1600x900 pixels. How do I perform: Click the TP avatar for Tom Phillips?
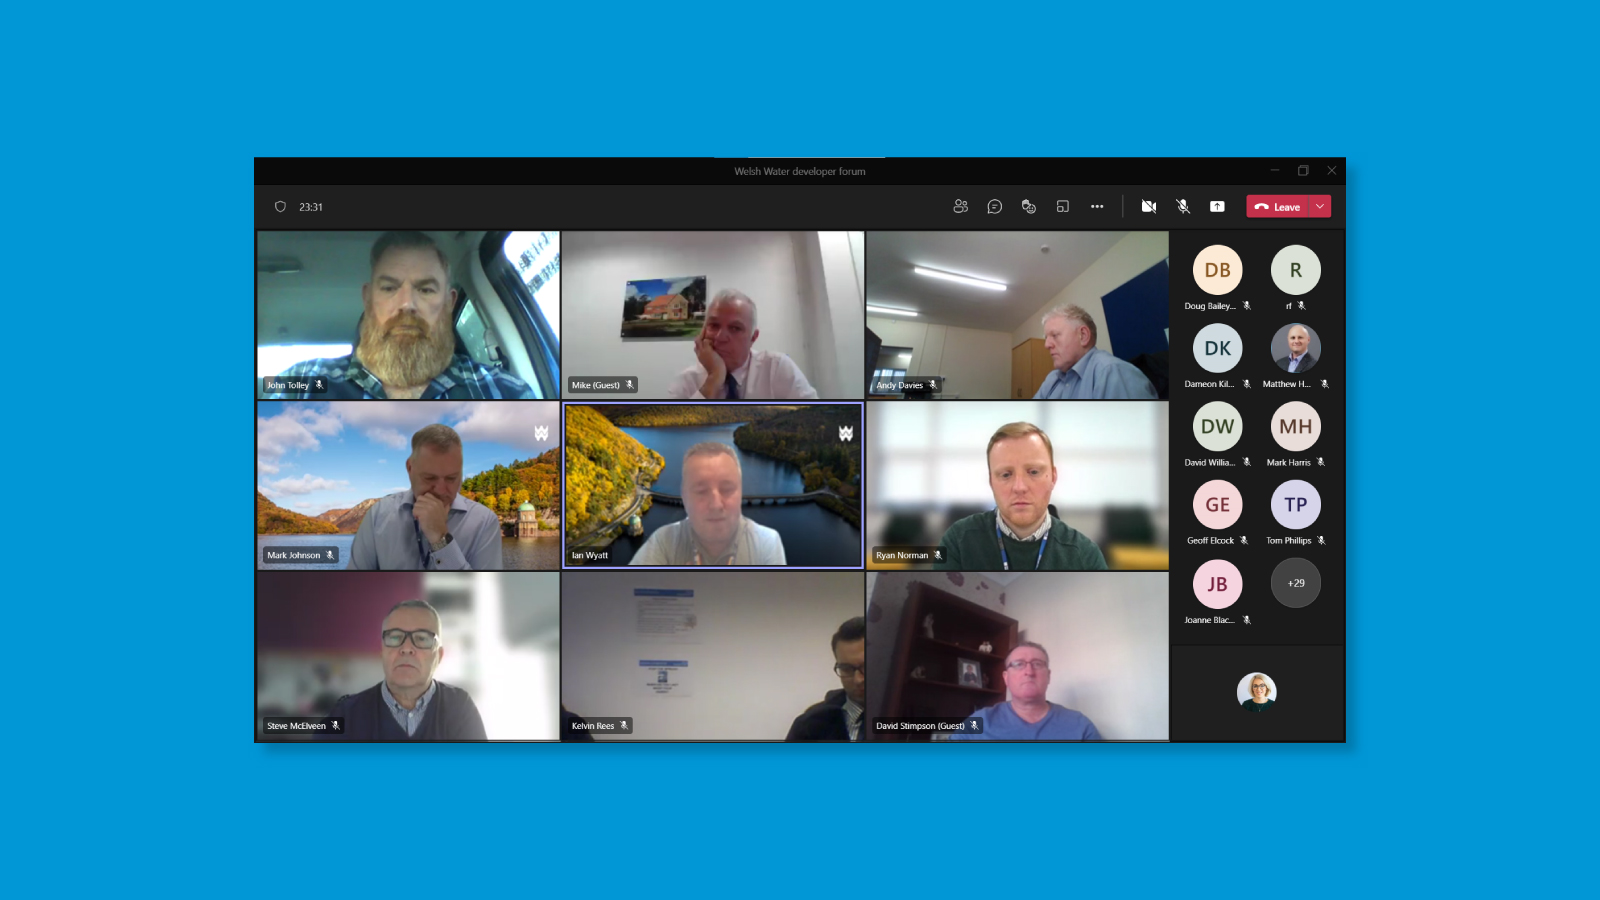click(1295, 505)
